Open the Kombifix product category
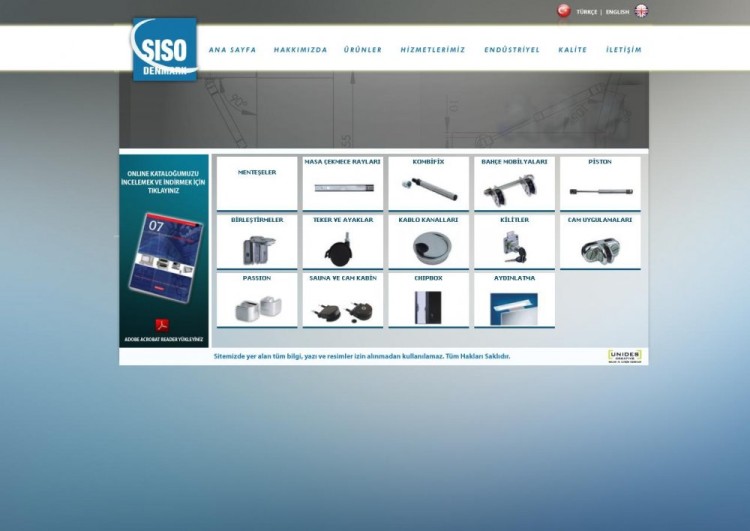 click(428, 183)
